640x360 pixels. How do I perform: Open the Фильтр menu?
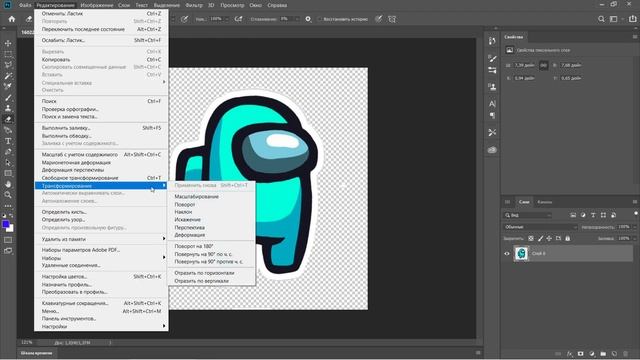(193, 5)
